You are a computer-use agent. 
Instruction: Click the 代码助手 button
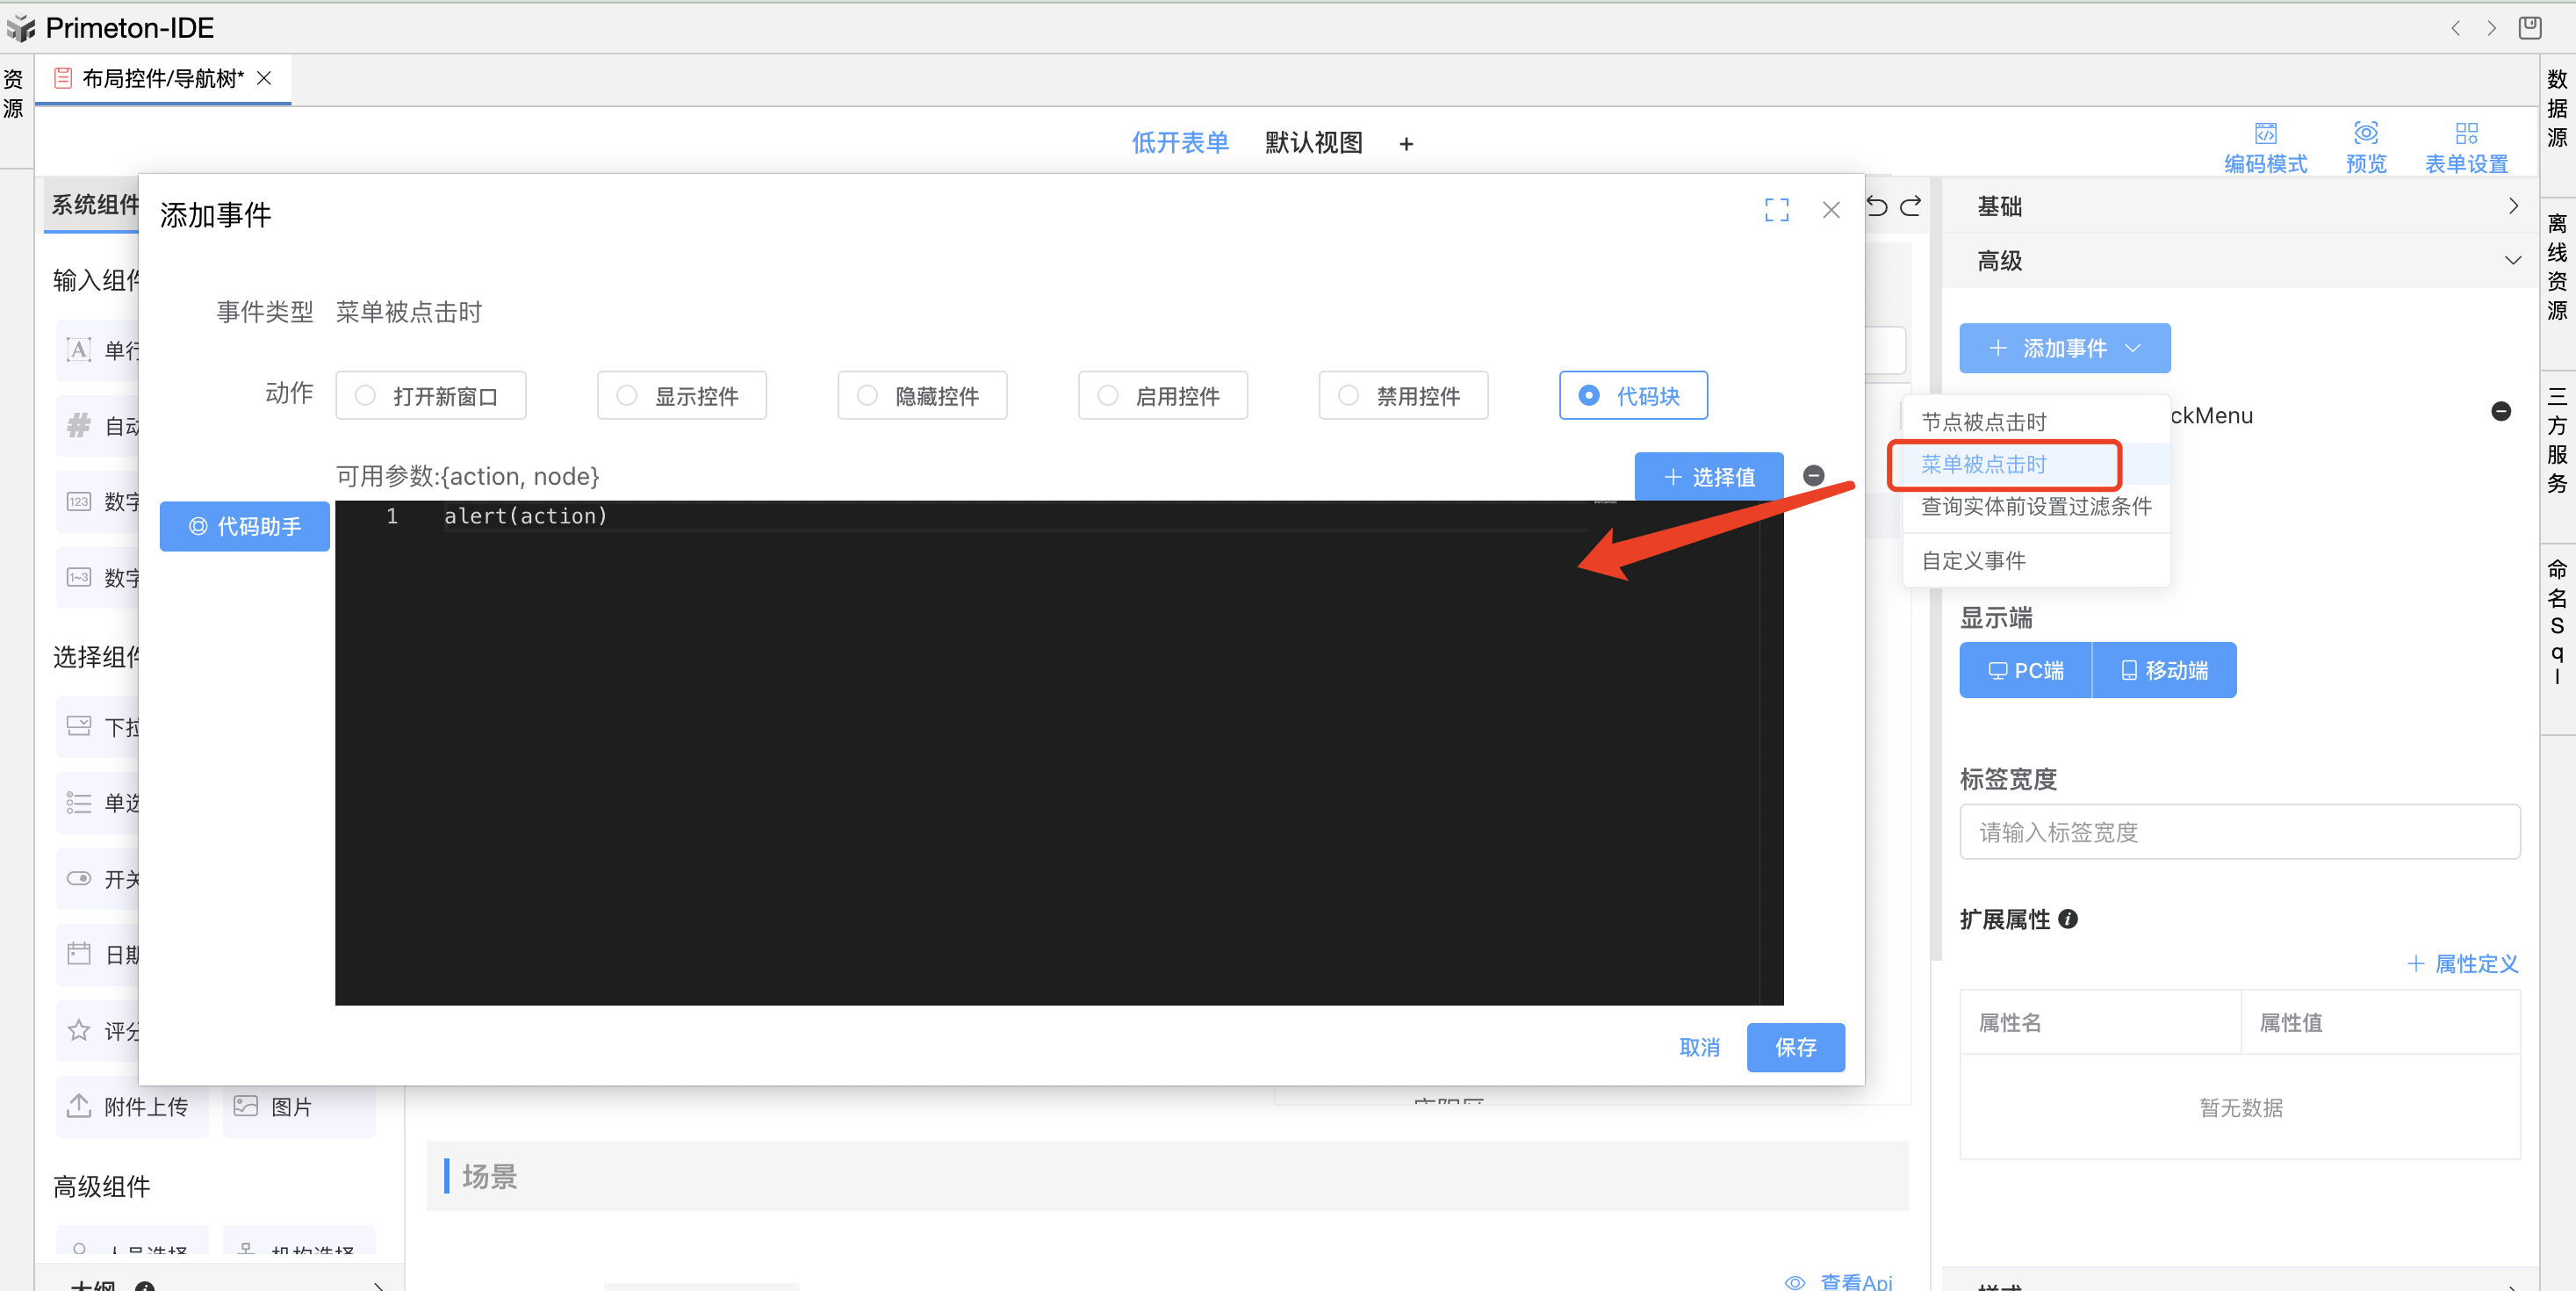pos(245,526)
